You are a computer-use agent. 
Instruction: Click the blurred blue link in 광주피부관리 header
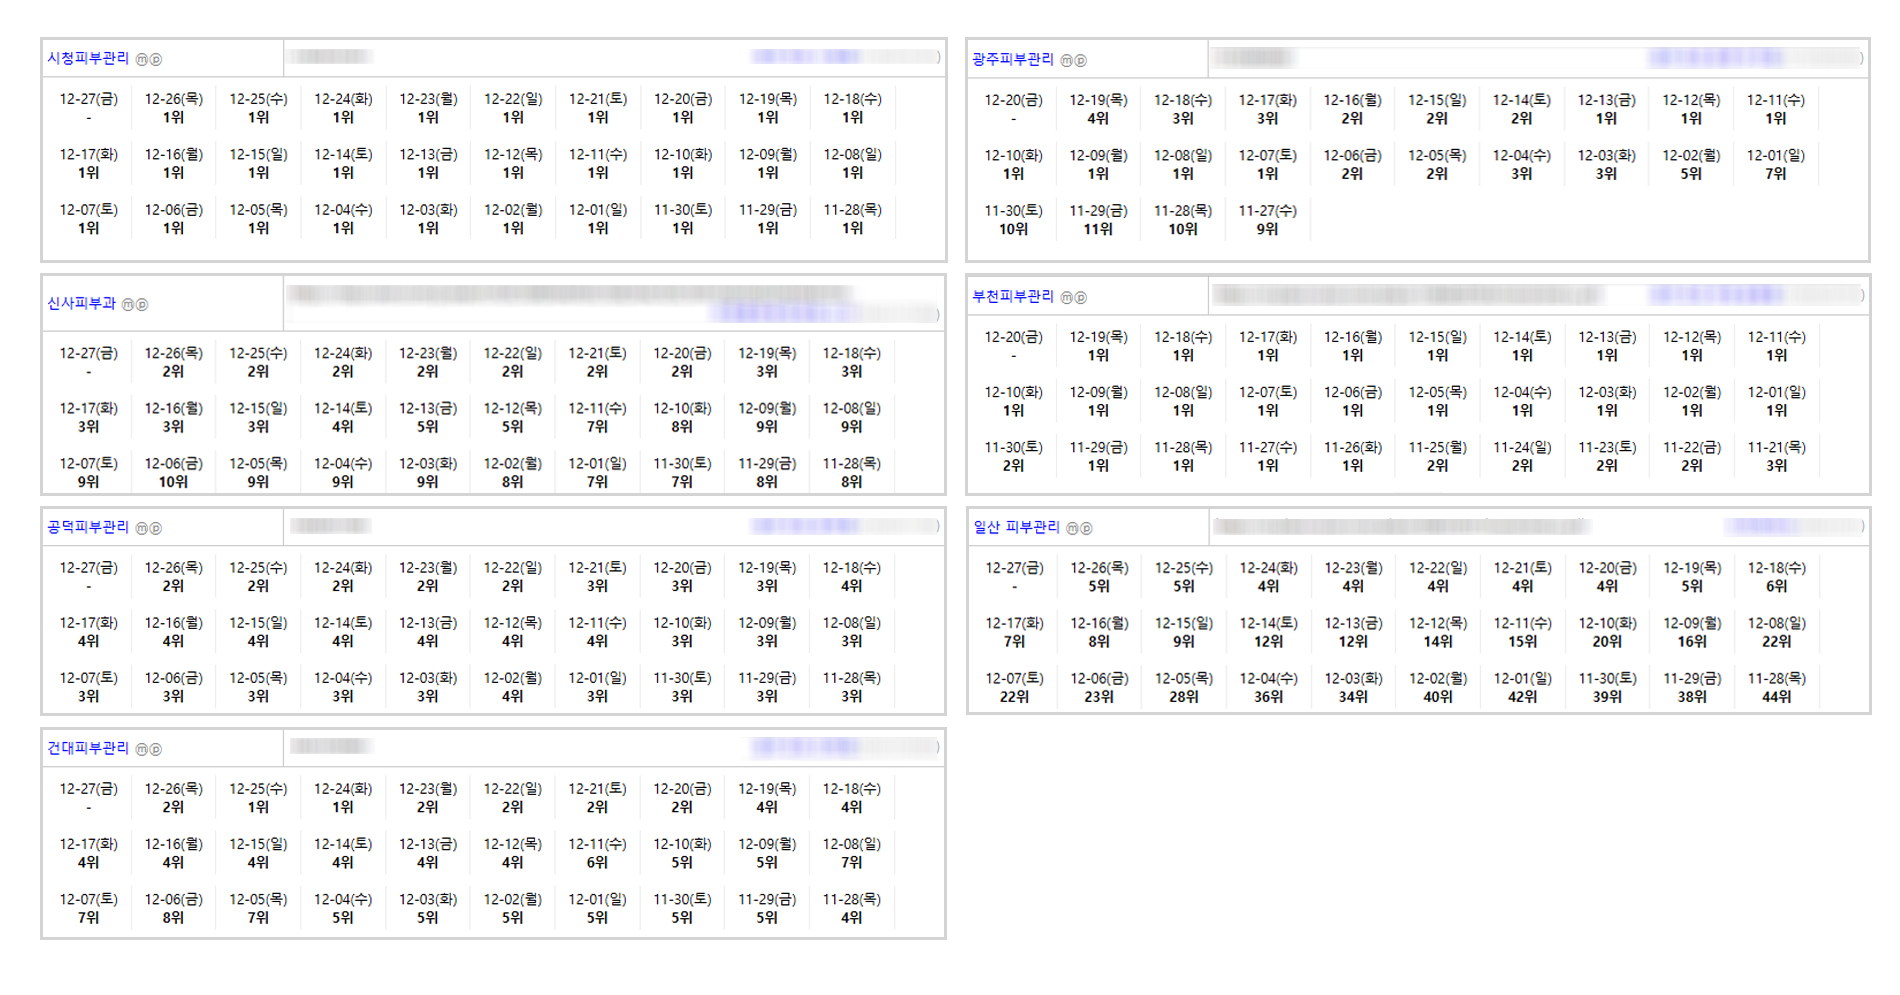pos(1715,58)
